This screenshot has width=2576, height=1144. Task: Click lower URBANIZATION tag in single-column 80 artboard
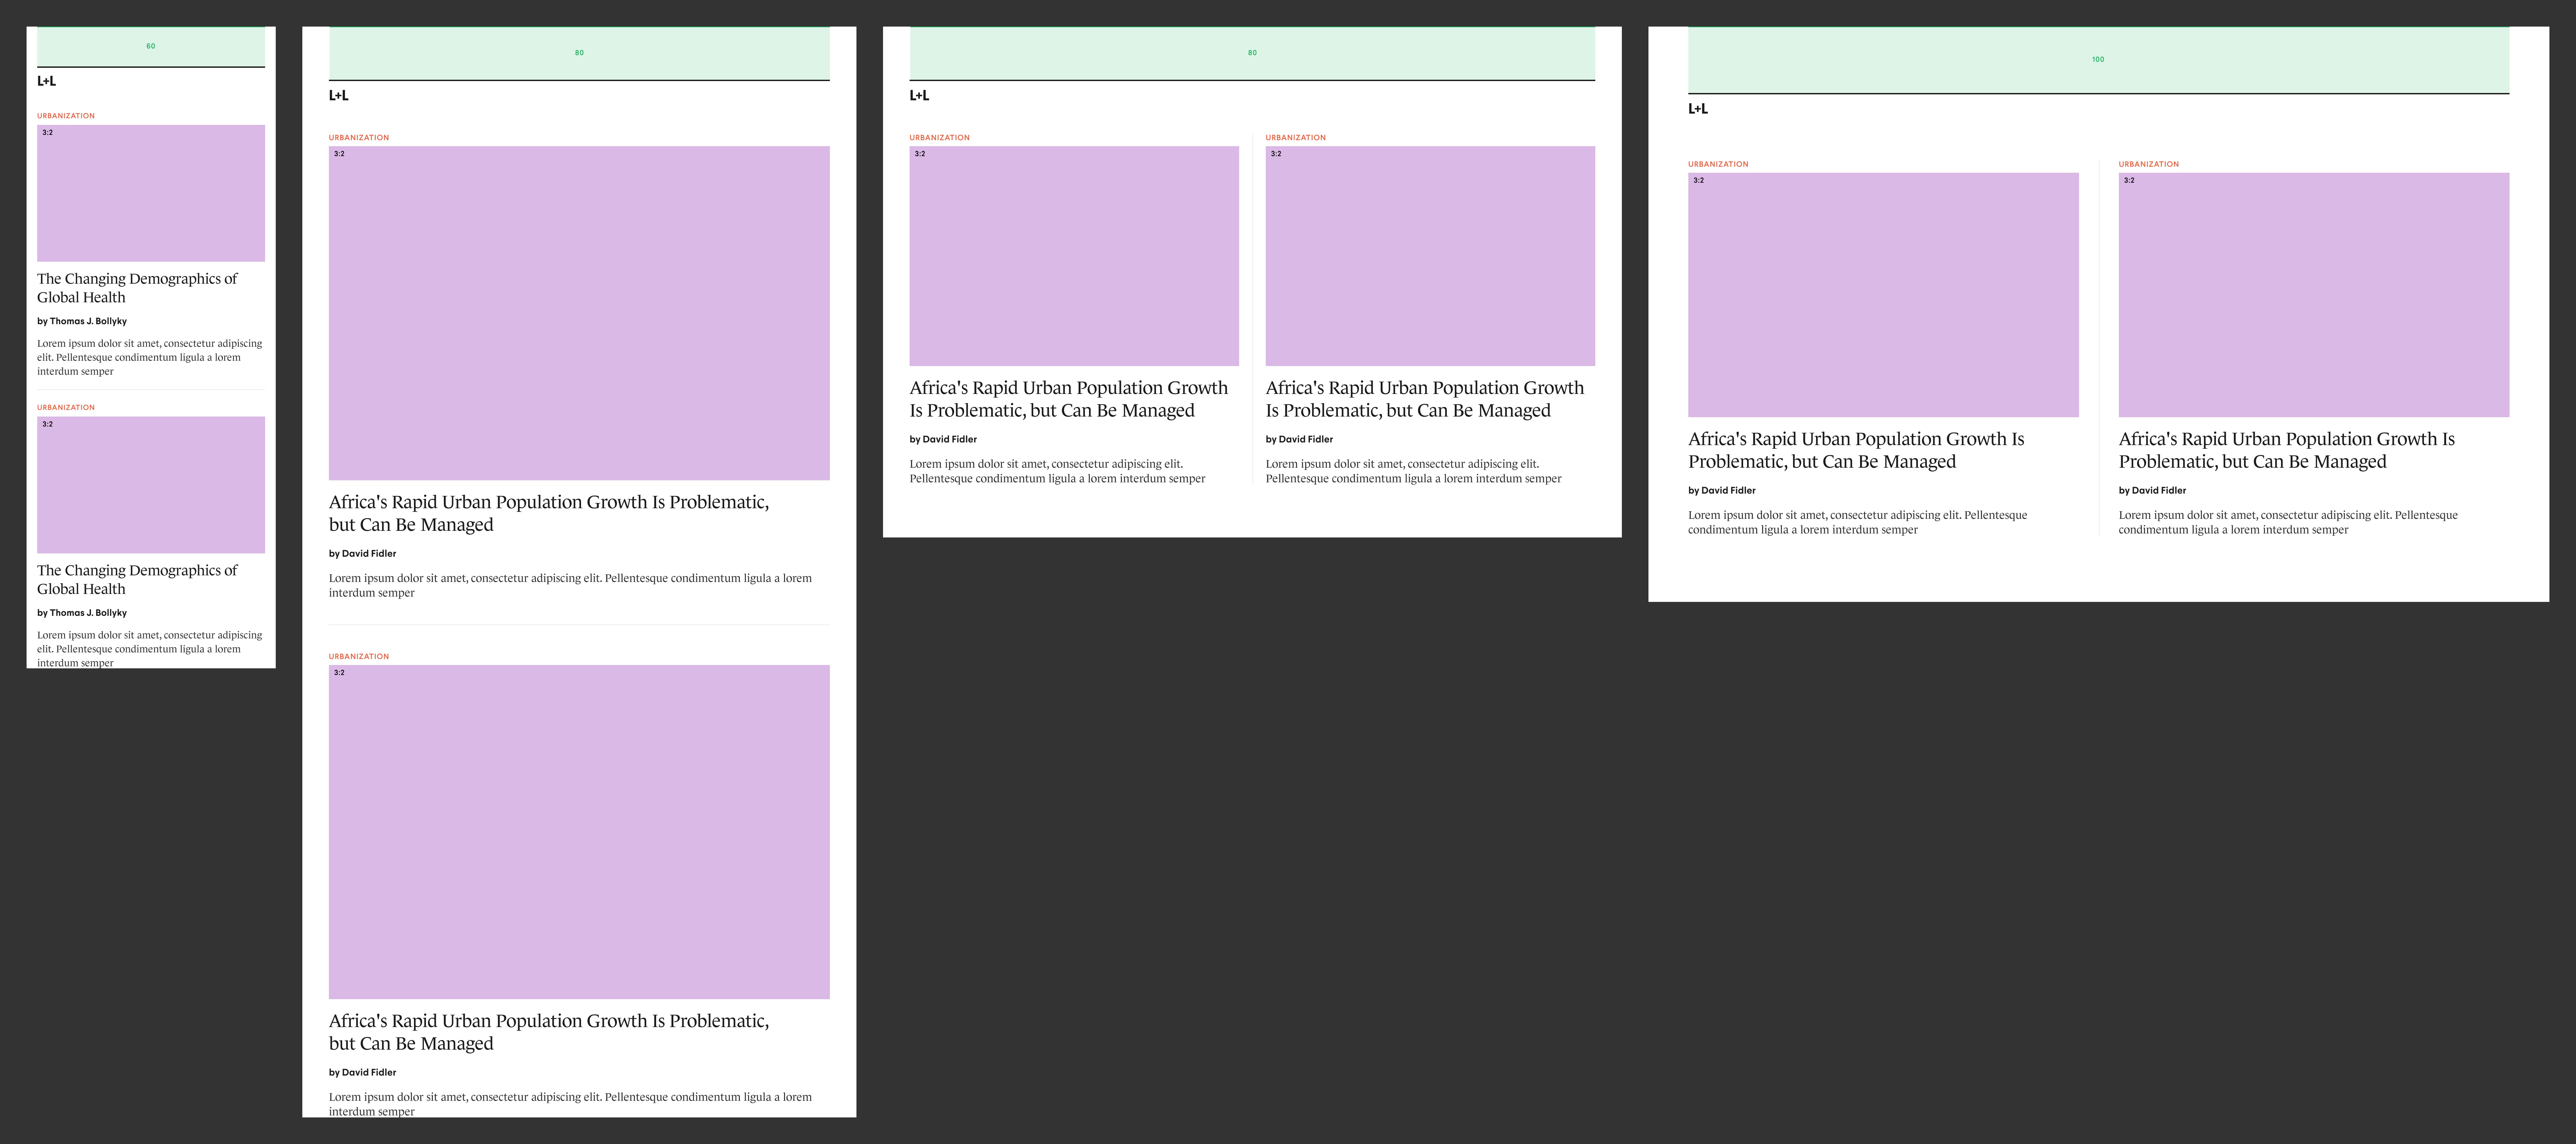coord(359,657)
